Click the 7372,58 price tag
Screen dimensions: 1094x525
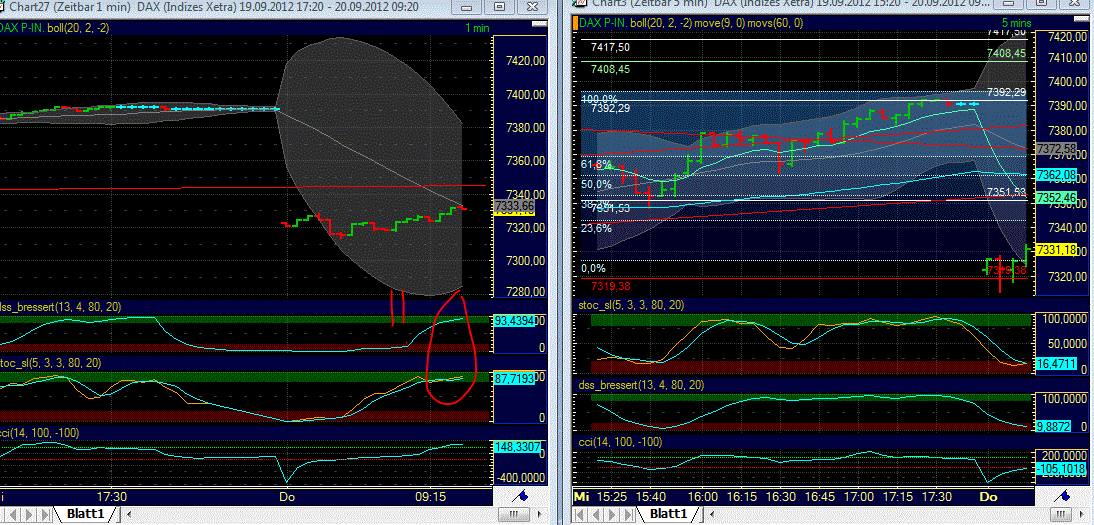(x=1057, y=149)
